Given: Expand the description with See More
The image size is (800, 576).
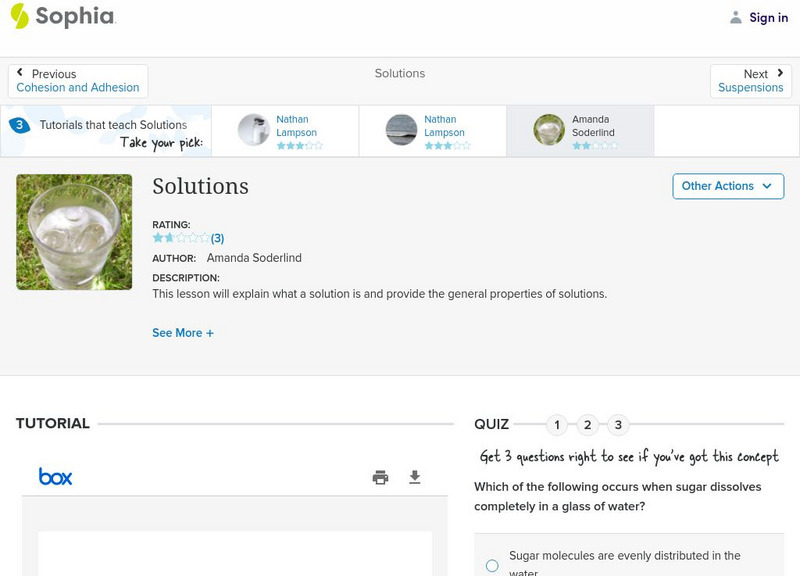Looking at the screenshot, I should (x=183, y=332).
